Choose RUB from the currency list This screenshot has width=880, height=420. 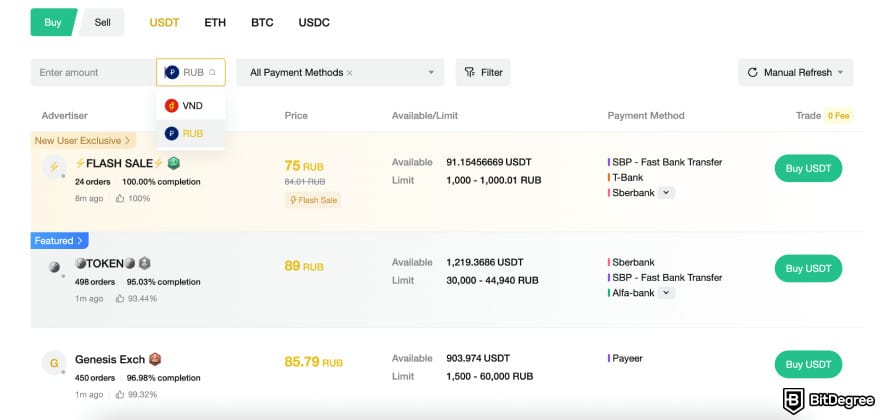coord(191,134)
